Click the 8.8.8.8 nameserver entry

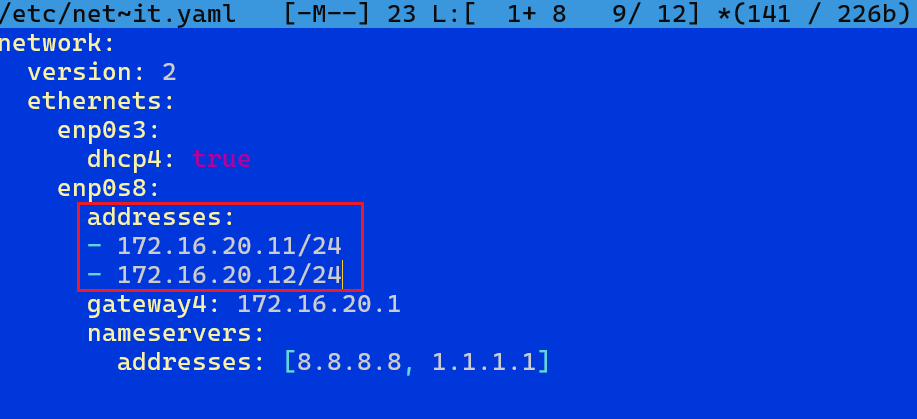point(350,362)
